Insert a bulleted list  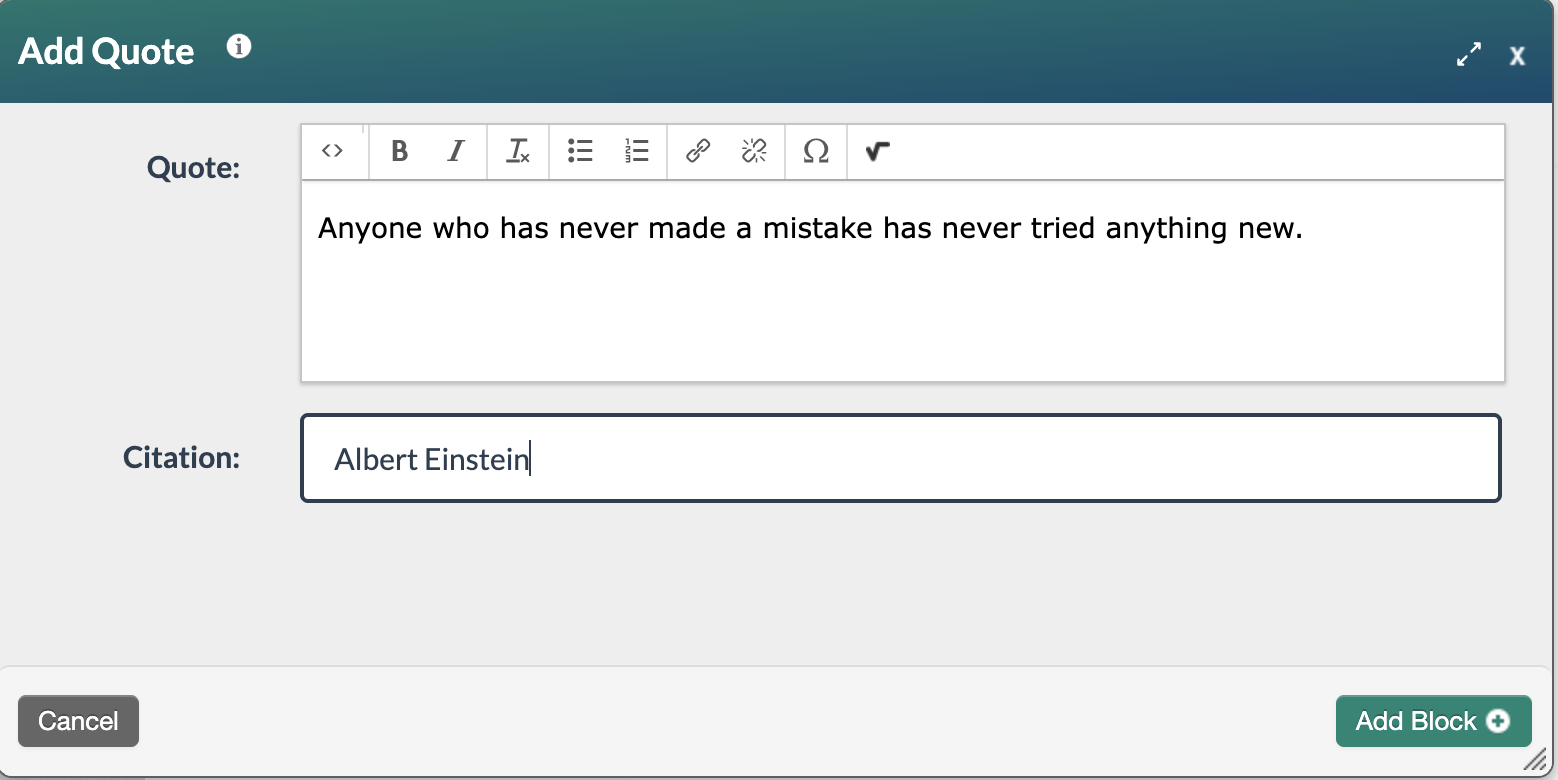(580, 151)
